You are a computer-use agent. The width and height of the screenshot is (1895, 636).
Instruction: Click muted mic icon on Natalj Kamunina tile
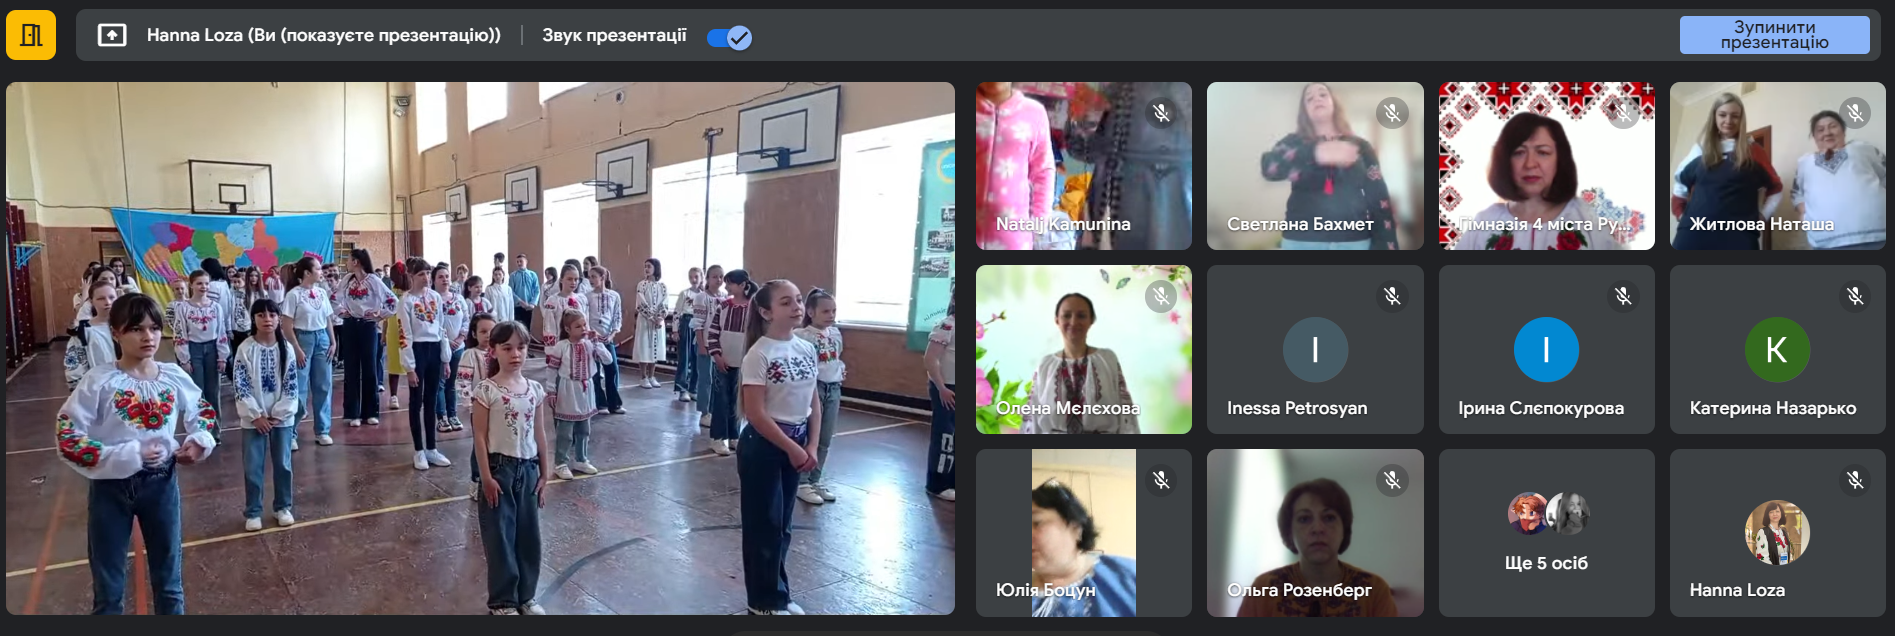click(1161, 113)
